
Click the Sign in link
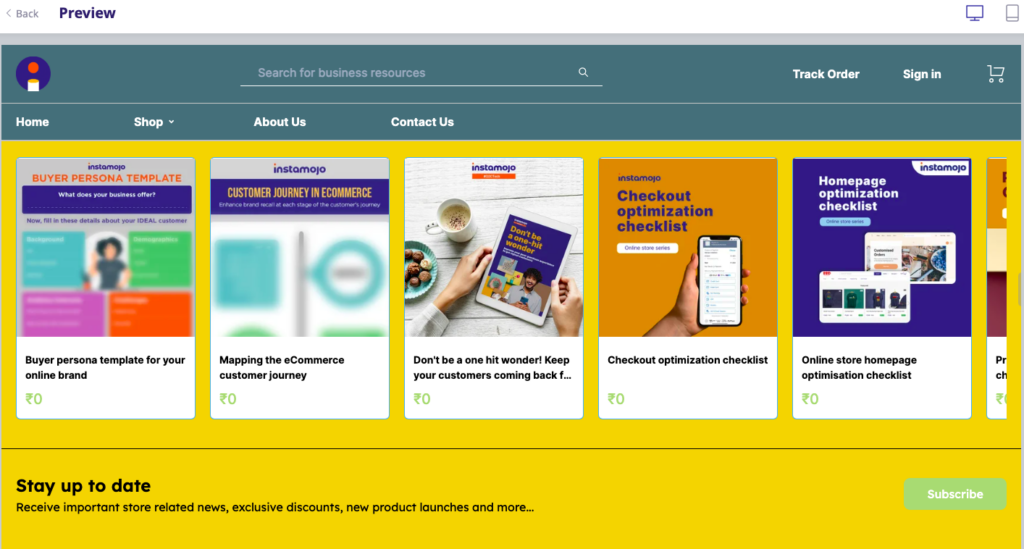pyautogui.click(x=921, y=74)
